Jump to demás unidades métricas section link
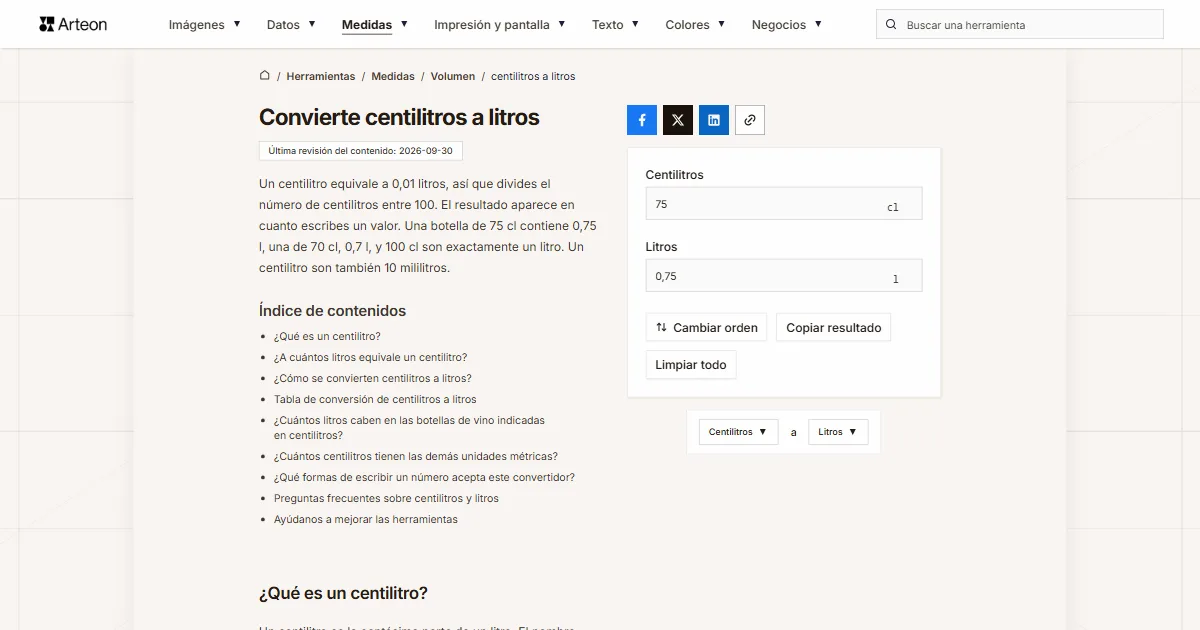This screenshot has width=1200, height=630. [416, 456]
